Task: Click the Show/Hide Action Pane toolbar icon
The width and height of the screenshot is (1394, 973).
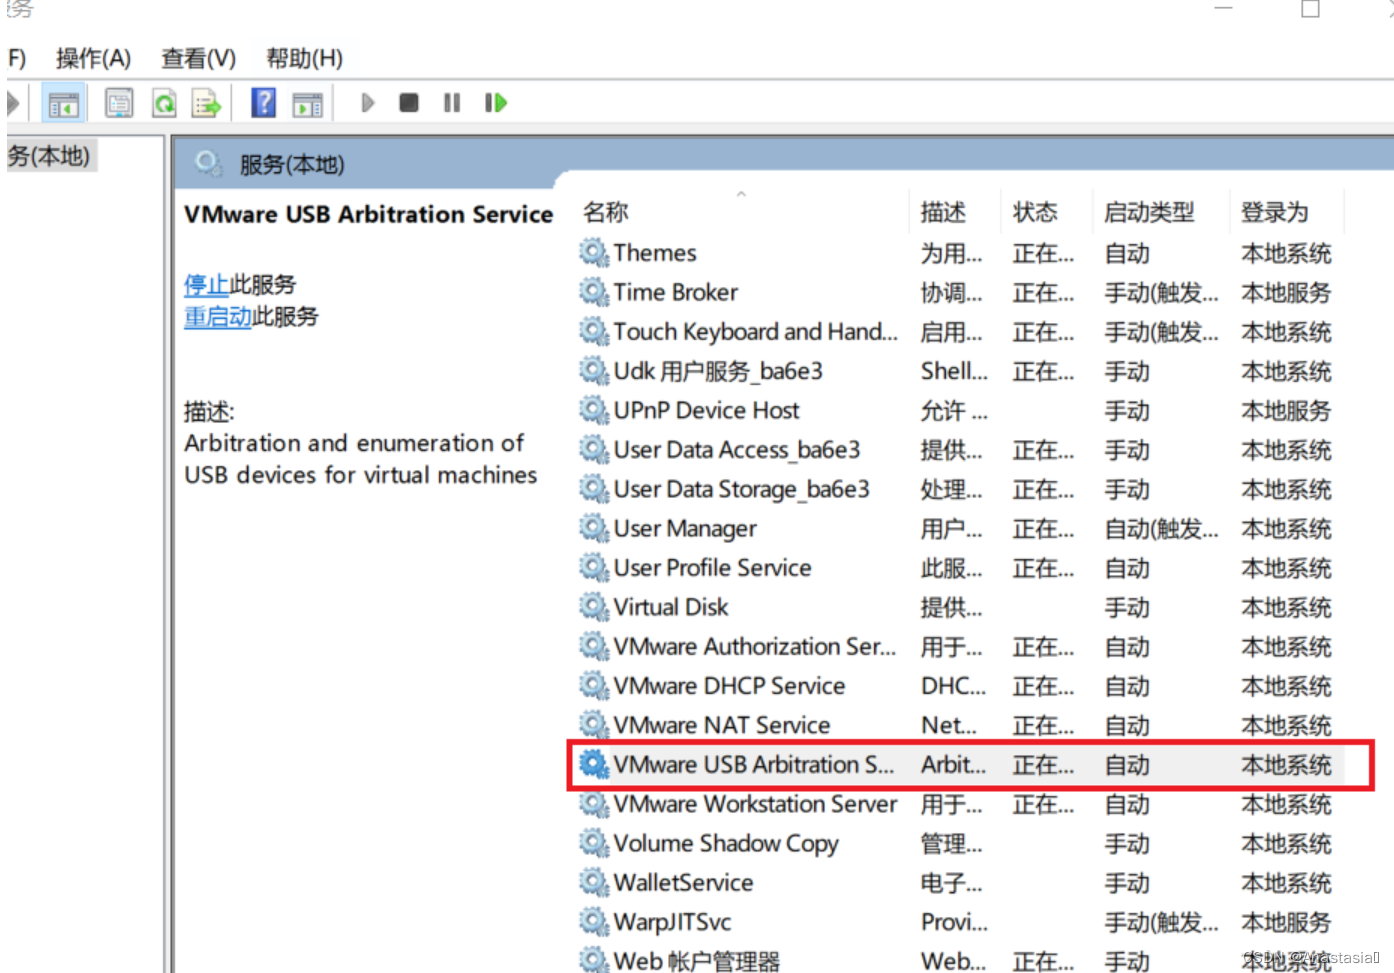Action: pyautogui.click(x=307, y=103)
